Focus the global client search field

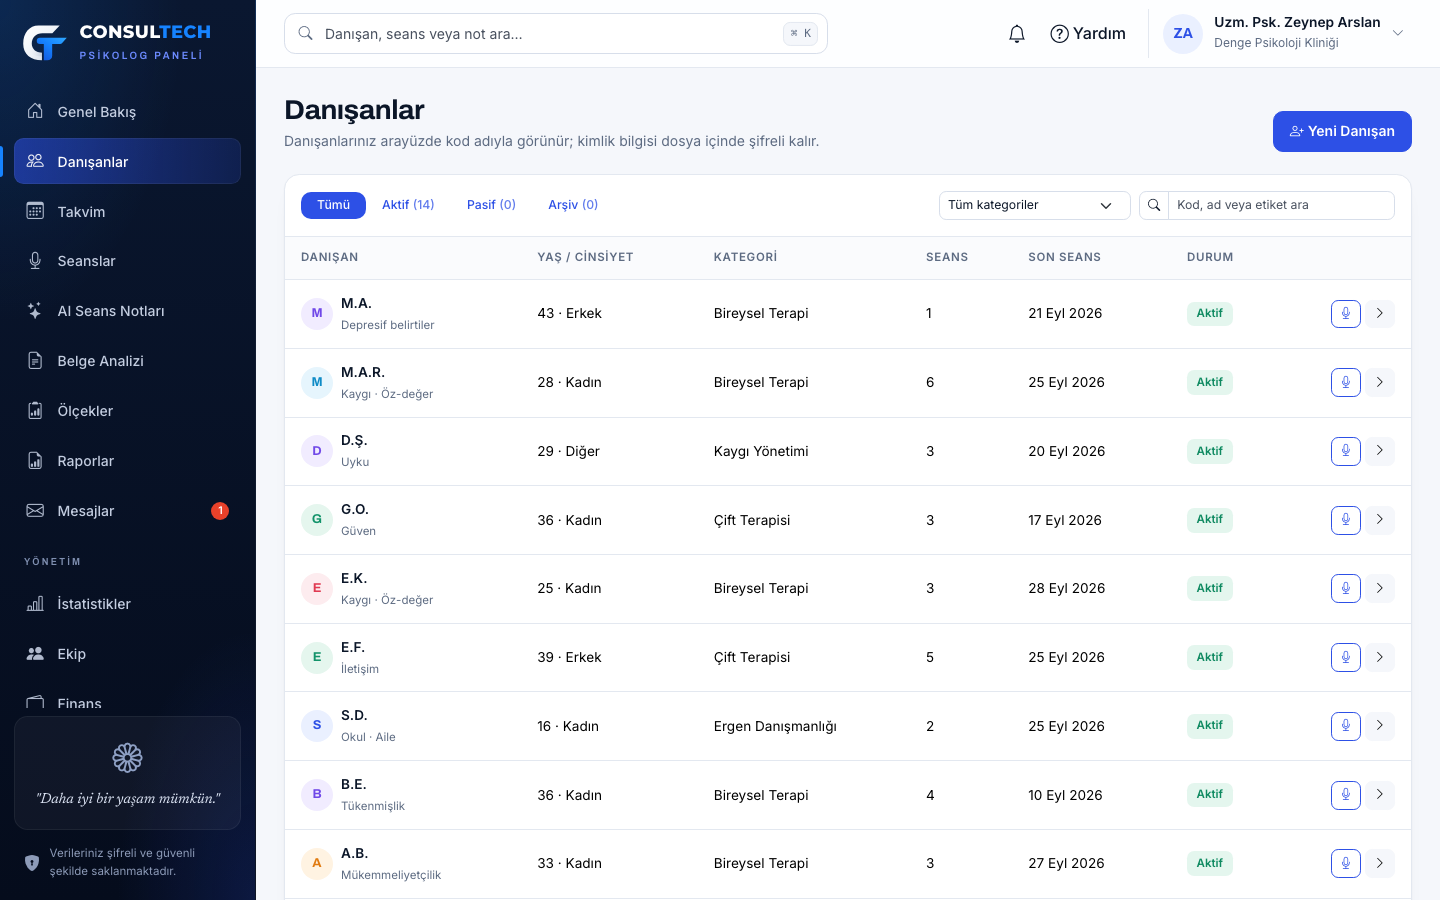[x=556, y=34]
